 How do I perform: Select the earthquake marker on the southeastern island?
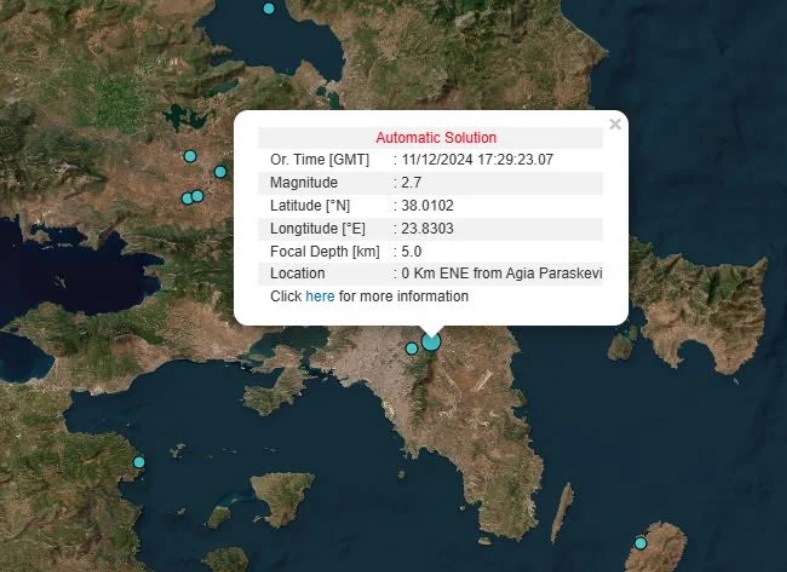click(641, 543)
